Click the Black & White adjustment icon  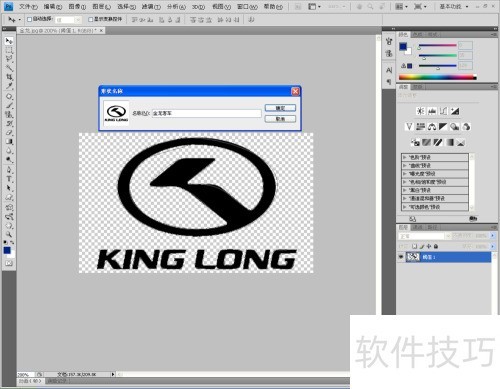point(443,127)
